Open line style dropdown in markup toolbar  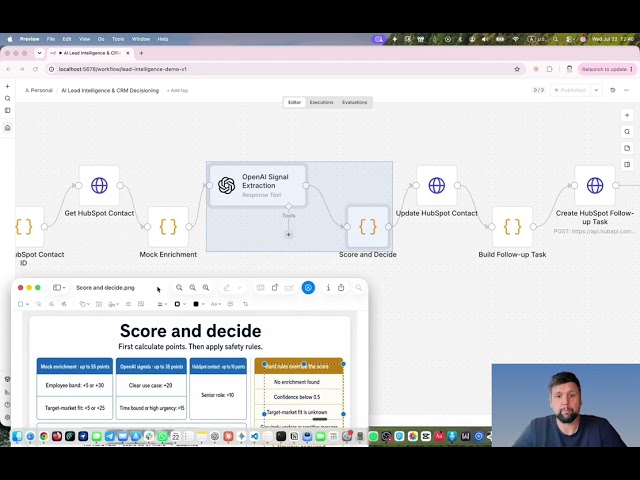[x=162, y=304]
